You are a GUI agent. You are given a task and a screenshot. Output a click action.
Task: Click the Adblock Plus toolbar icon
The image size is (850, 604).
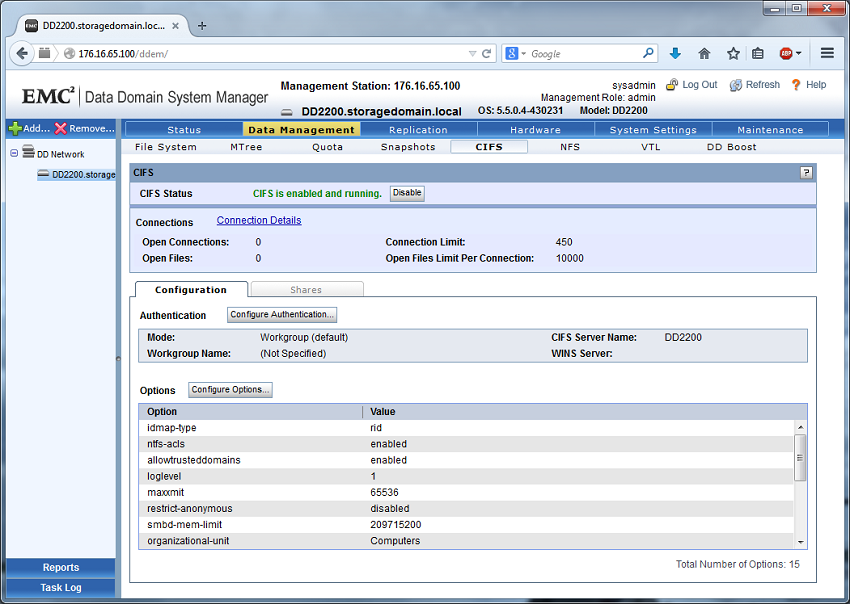pos(786,53)
